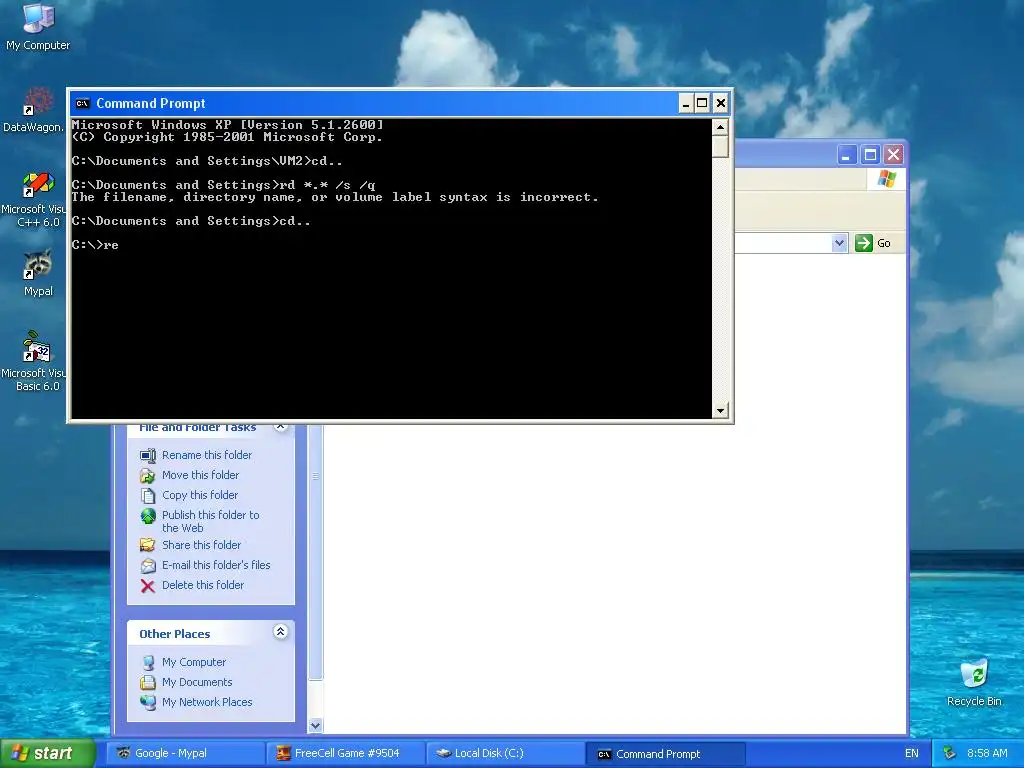Click the Rename this folder icon
This screenshot has width=1024, height=768.
pyautogui.click(x=148, y=455)
